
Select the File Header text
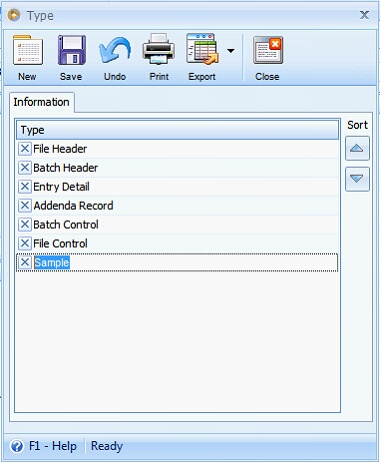point(60,149)
